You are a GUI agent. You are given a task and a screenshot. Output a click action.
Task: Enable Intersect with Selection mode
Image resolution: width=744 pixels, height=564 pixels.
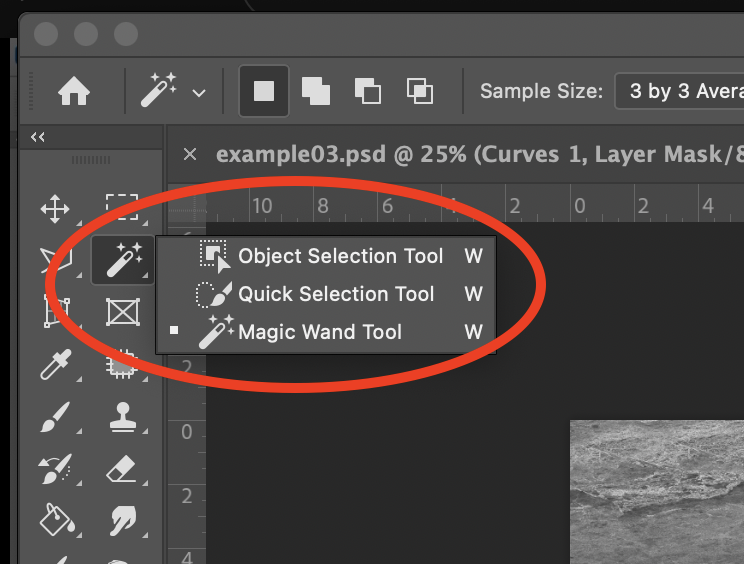pyautogui.click(x=419, y=91)
